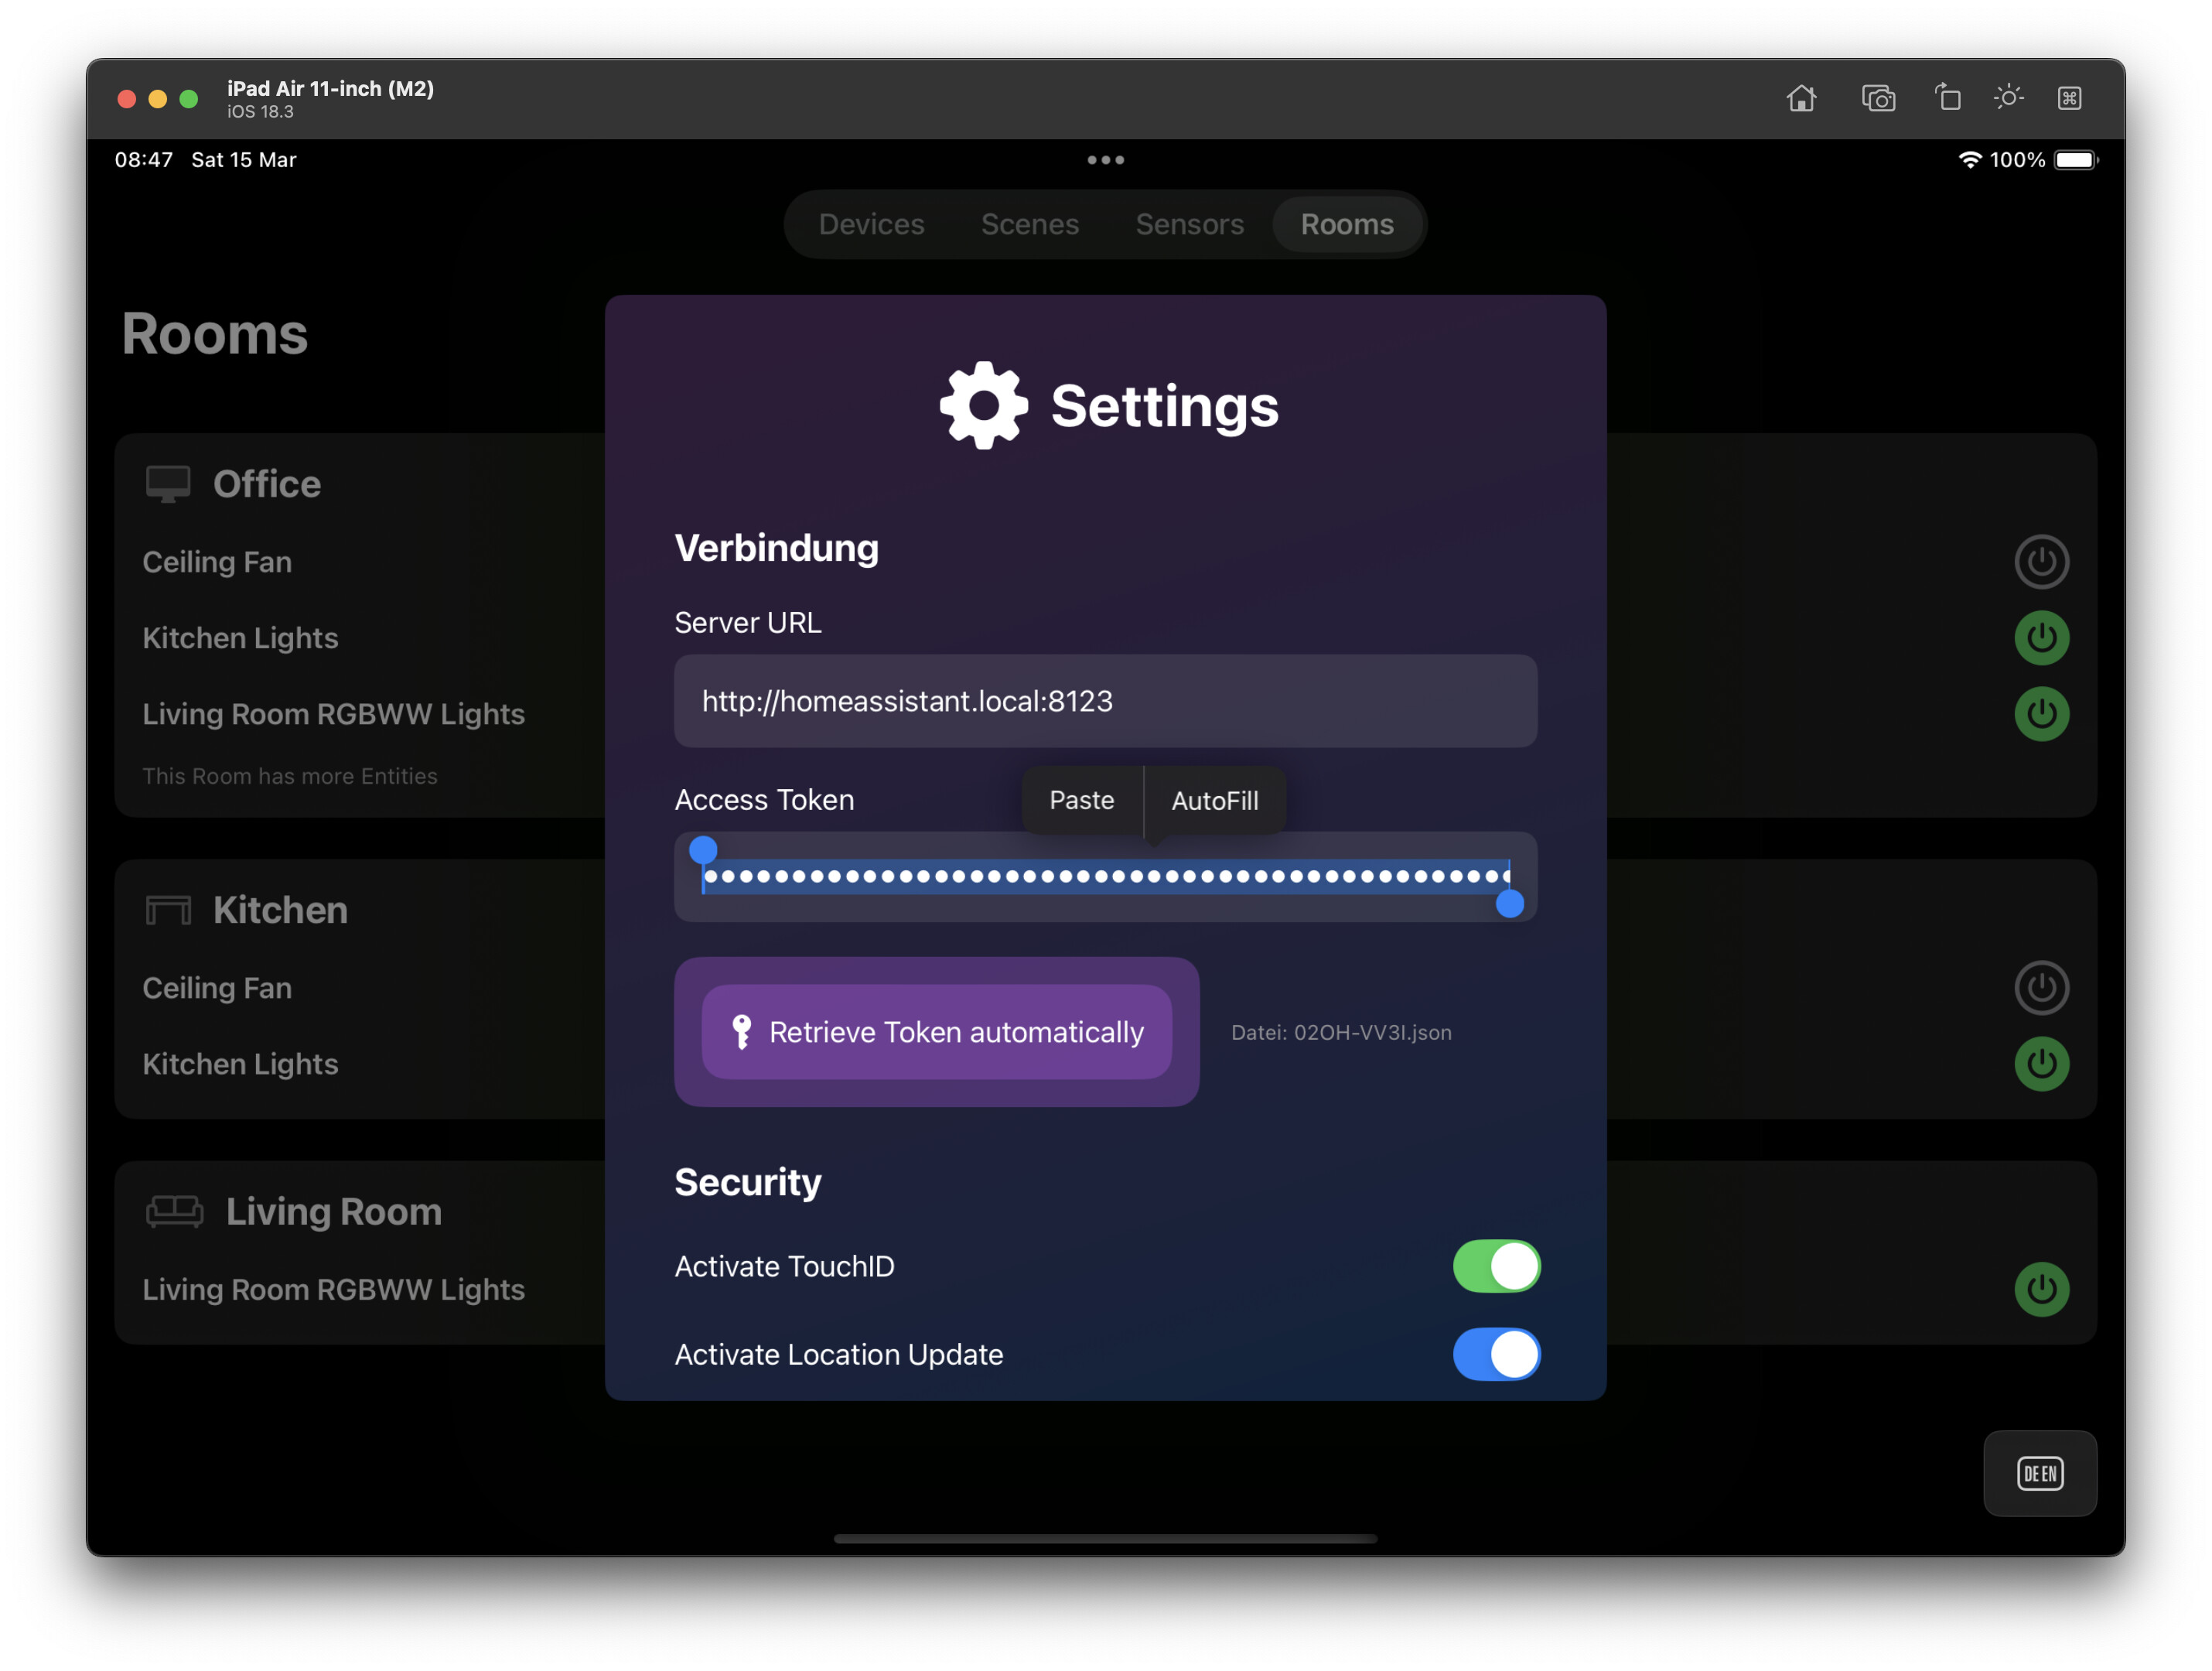Toggle Office Living Room RGBWW Lights power
2212x1671 pixels.
click(x=2040, y=714)
